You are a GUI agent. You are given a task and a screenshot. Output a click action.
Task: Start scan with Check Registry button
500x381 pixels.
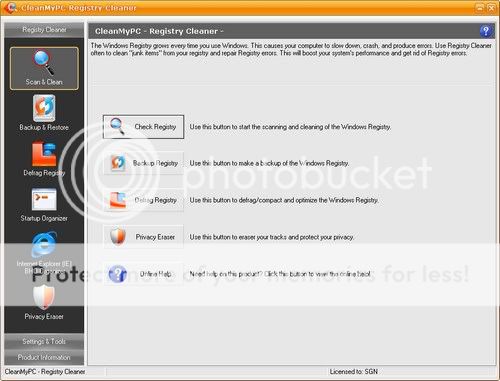coord(143,127)
